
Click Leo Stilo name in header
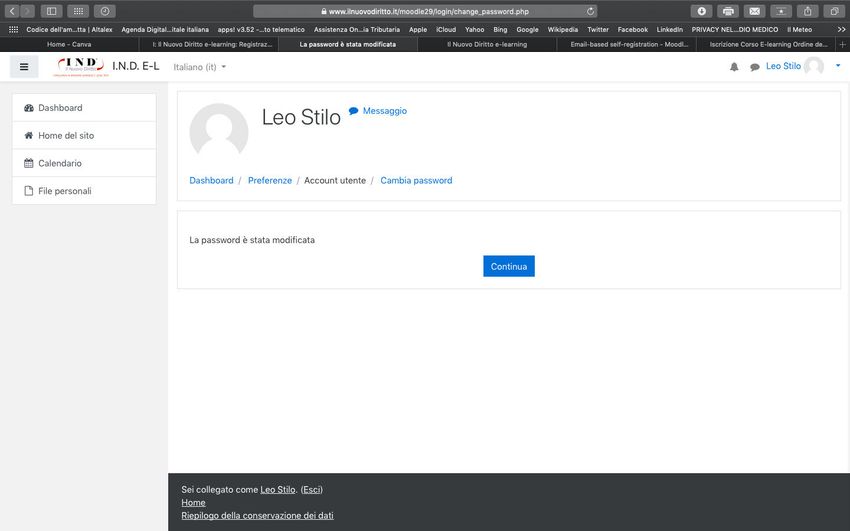783,66
